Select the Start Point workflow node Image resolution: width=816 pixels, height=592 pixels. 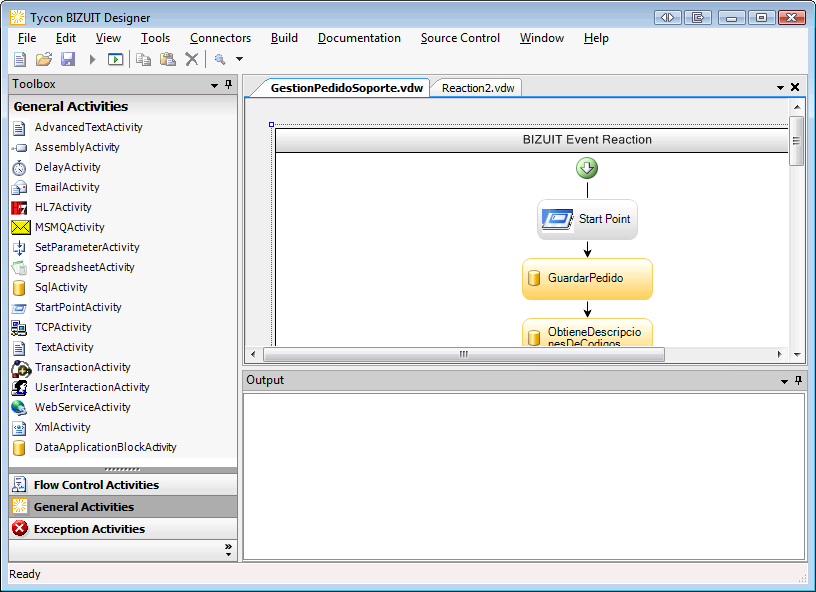(x=587, y=219)
